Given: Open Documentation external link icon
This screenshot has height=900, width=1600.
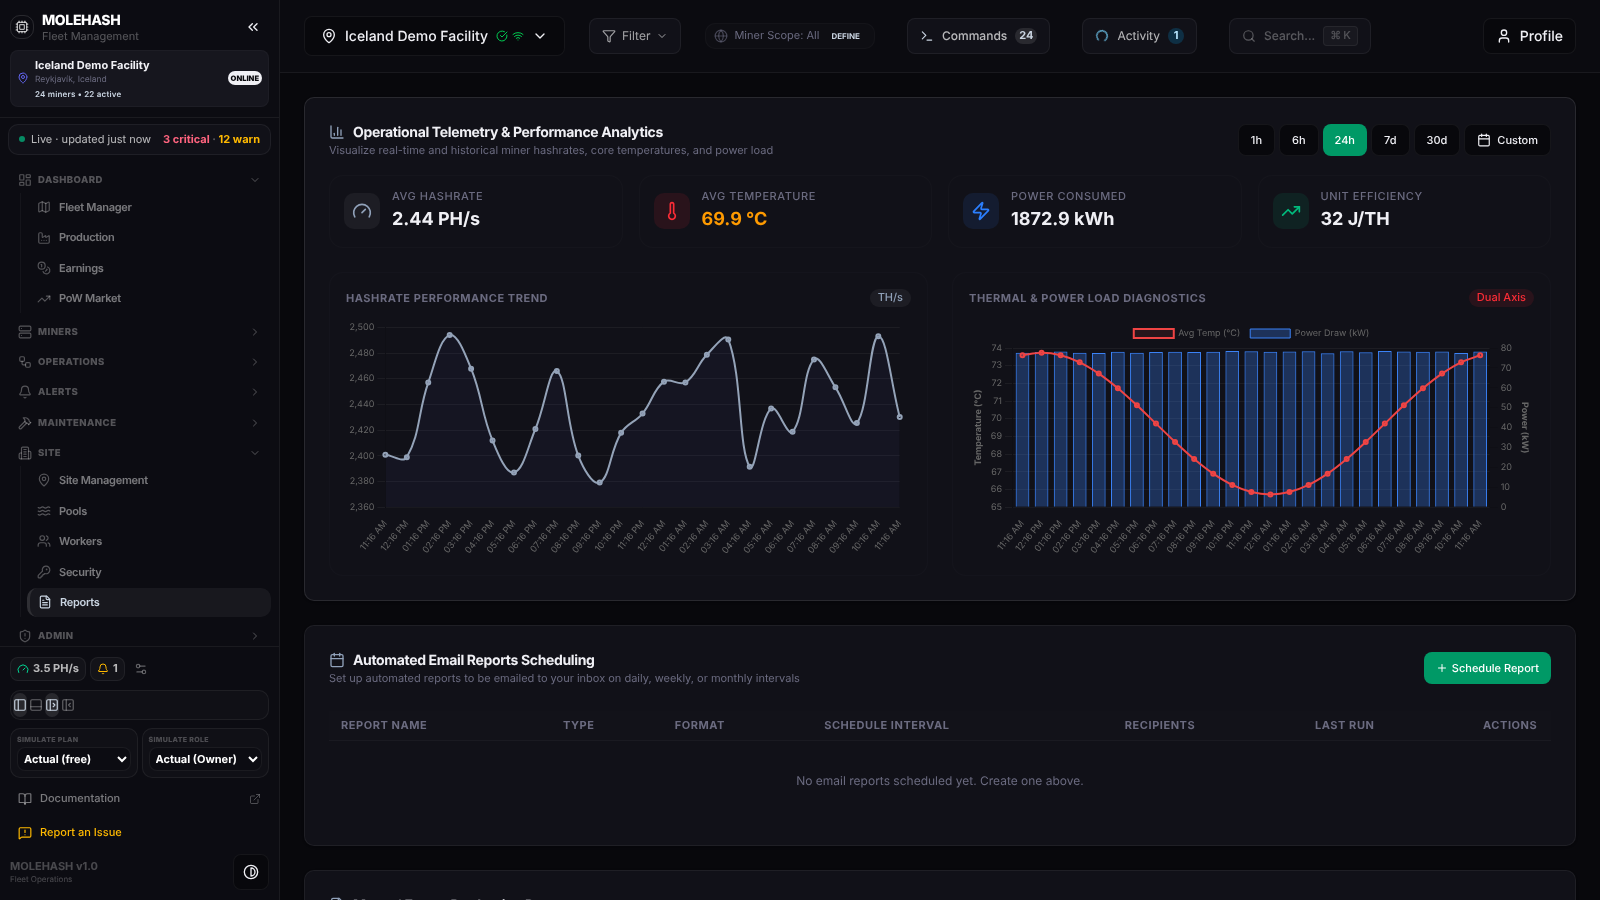Looking at the screenshot, I should pos(255,799).
